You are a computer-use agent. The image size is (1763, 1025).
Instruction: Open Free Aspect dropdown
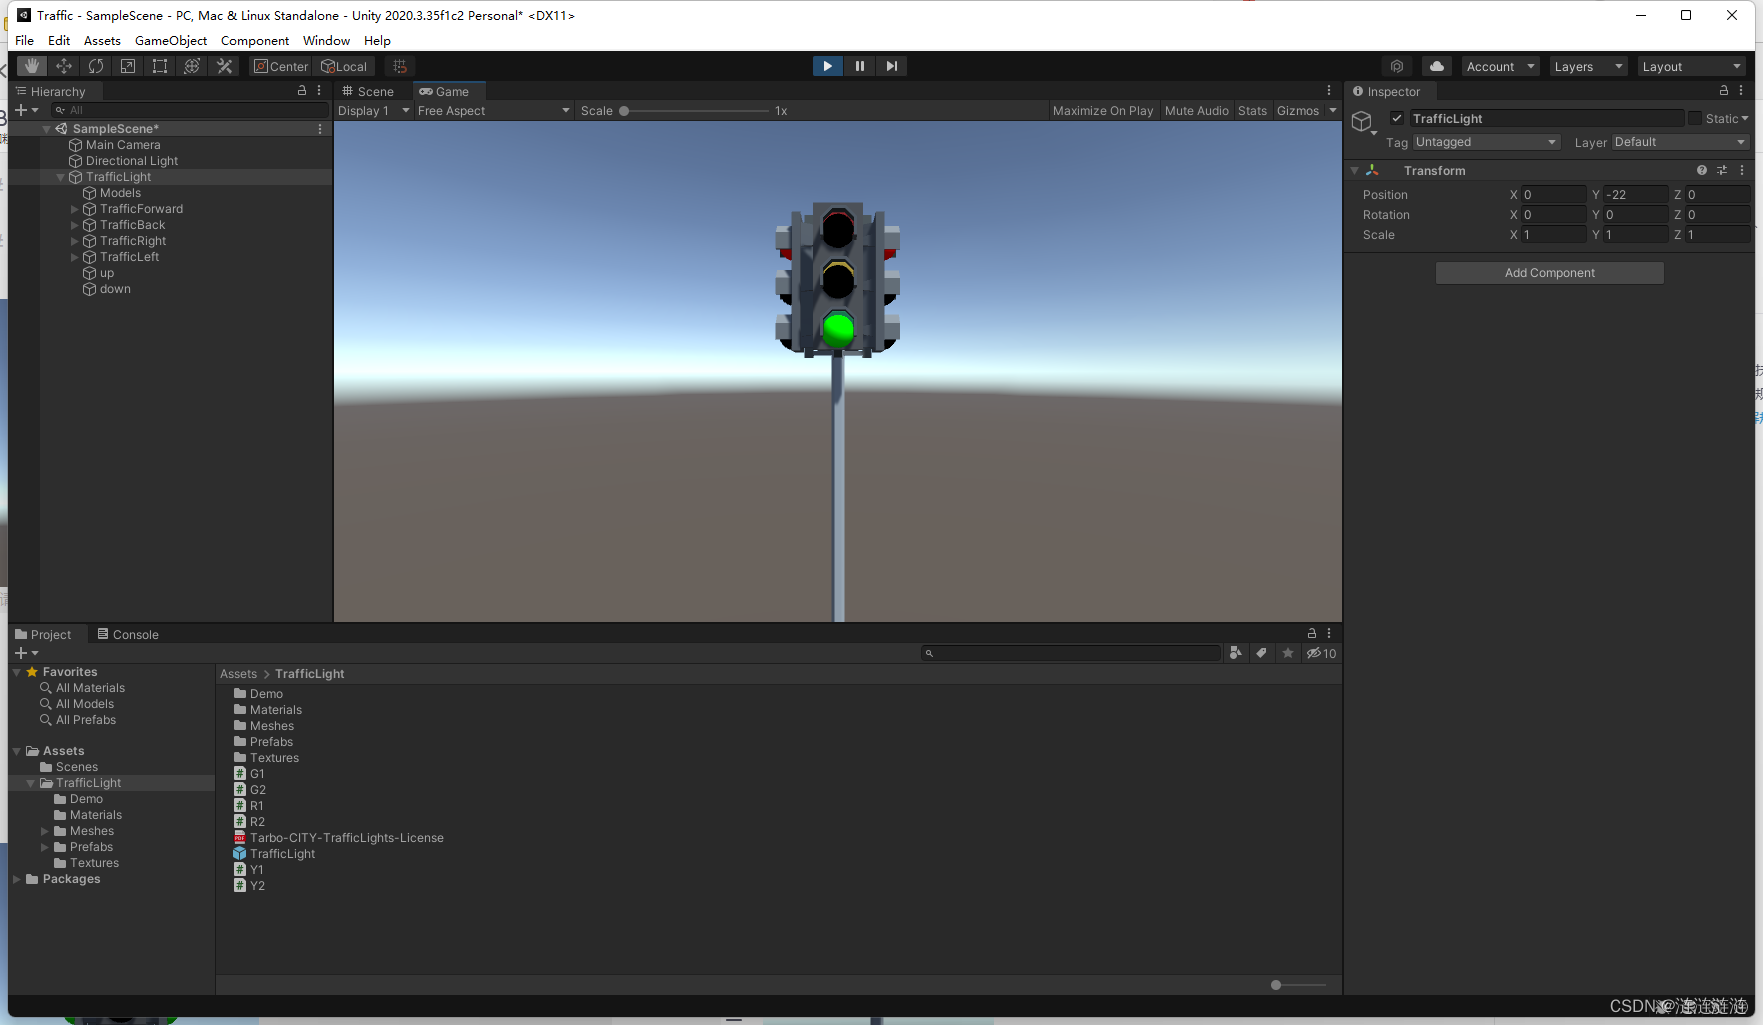[494, 111]
